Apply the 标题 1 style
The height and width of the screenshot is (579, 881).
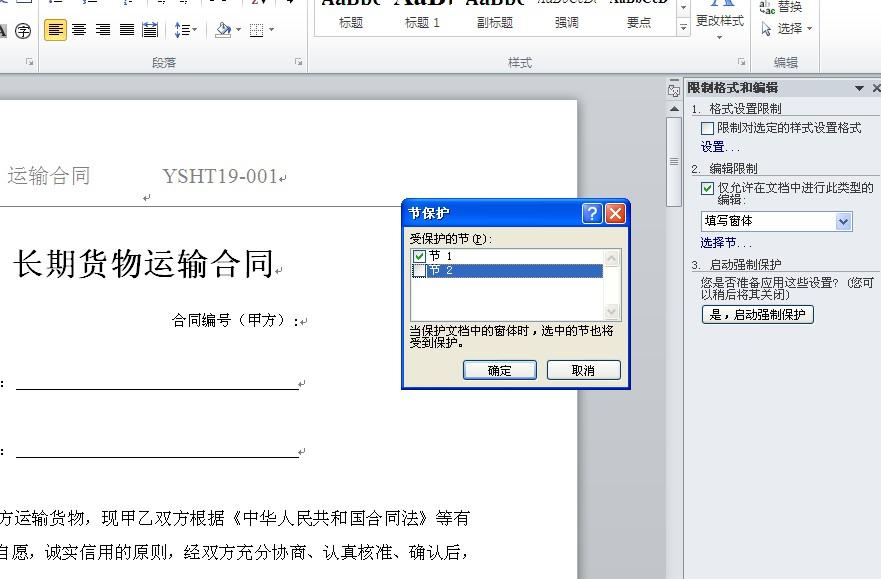tap(423, 16)
